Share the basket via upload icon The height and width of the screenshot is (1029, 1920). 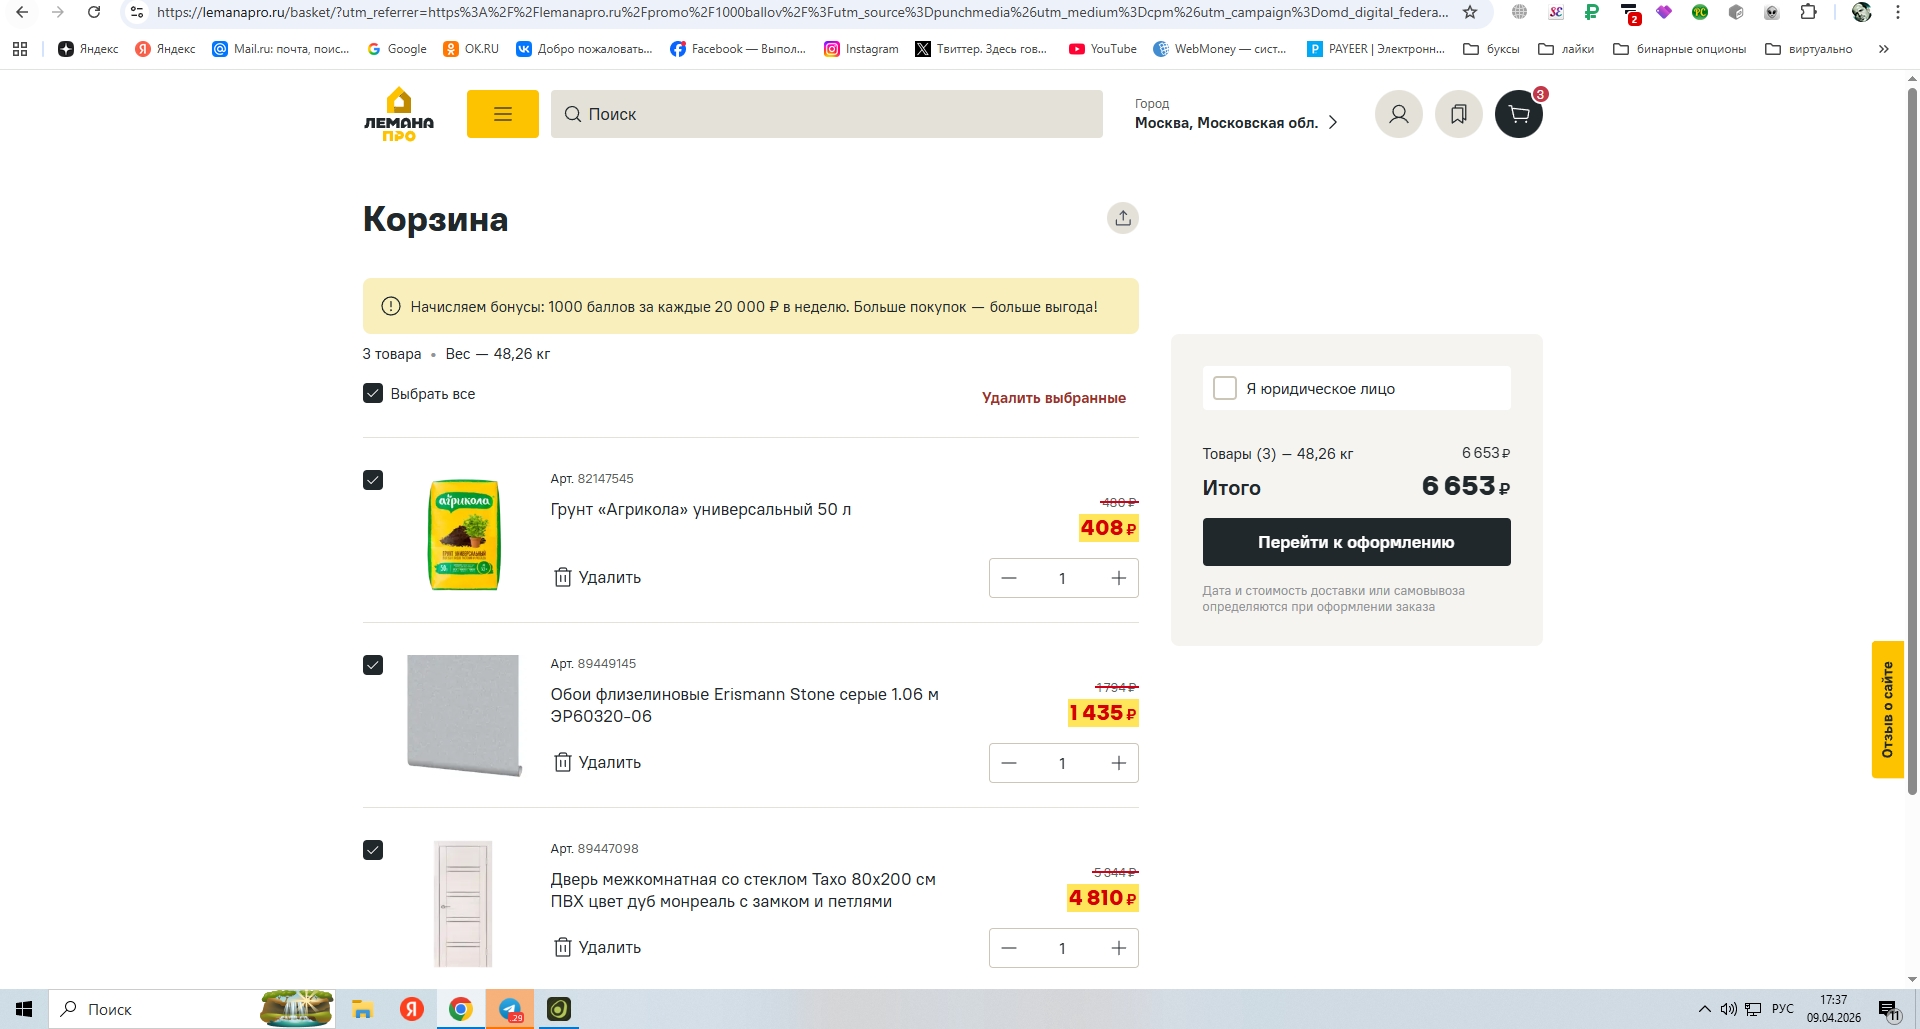click(1123, 218)
